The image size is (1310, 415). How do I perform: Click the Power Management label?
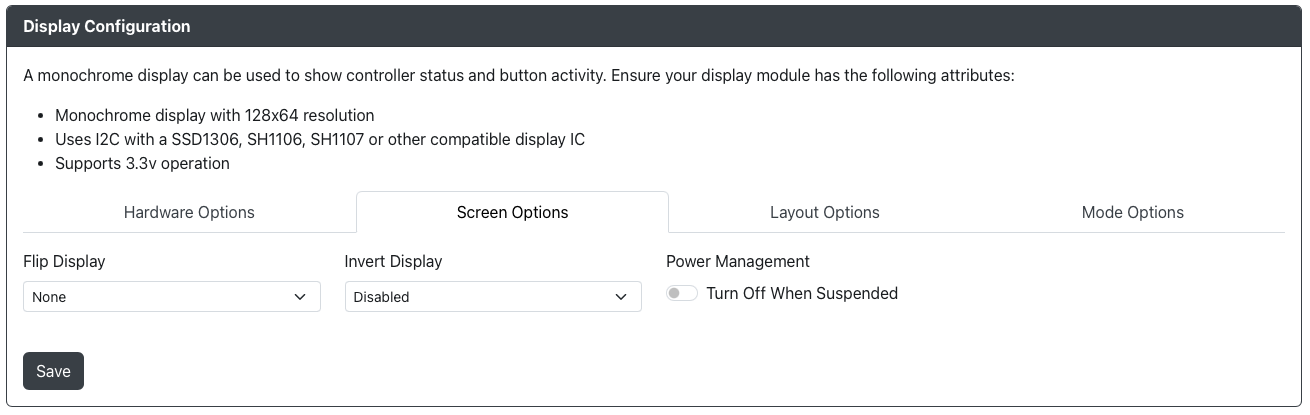pos(738,261)
